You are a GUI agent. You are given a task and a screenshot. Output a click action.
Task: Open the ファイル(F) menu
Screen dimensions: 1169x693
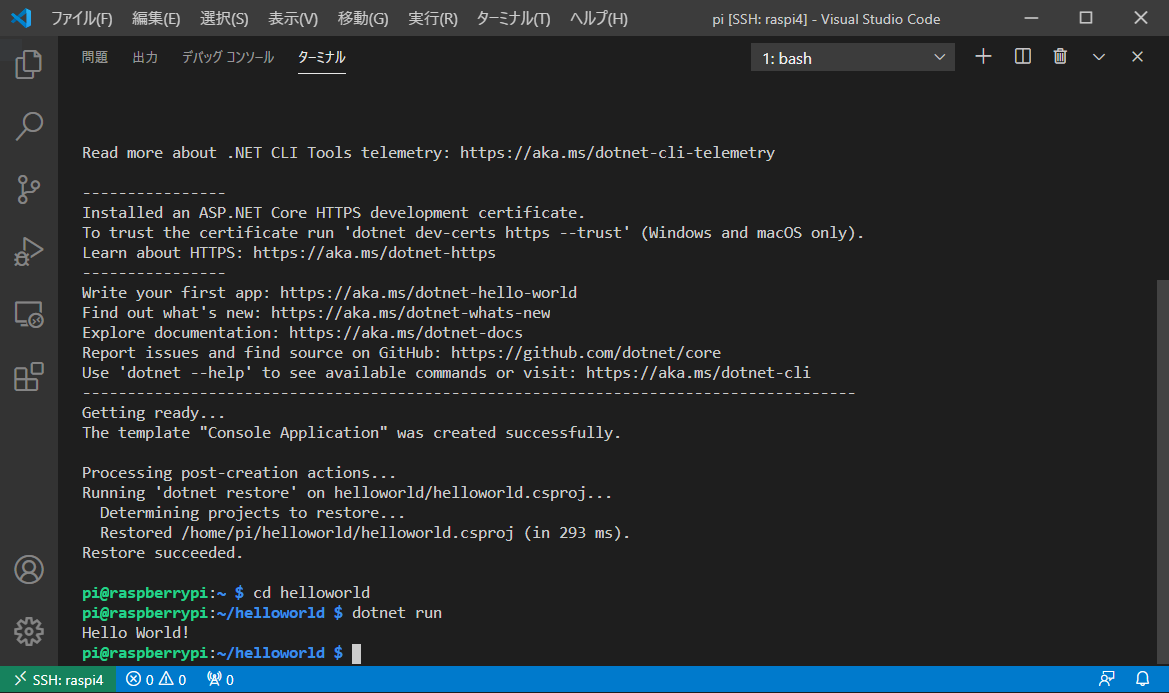pos(81,19)
